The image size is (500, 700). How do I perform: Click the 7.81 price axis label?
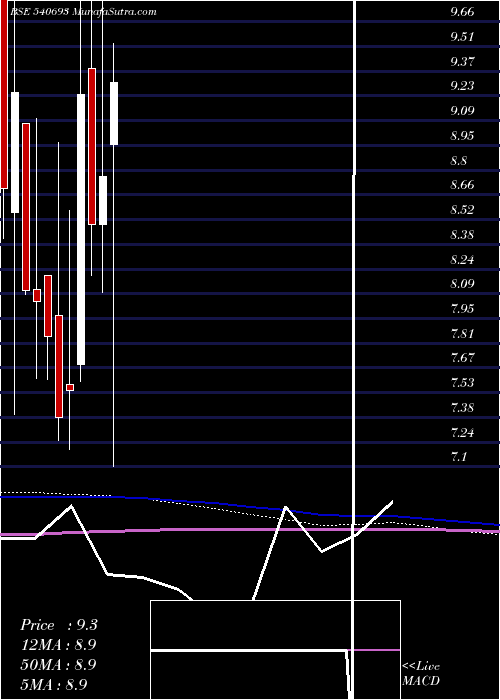point(462,333)
